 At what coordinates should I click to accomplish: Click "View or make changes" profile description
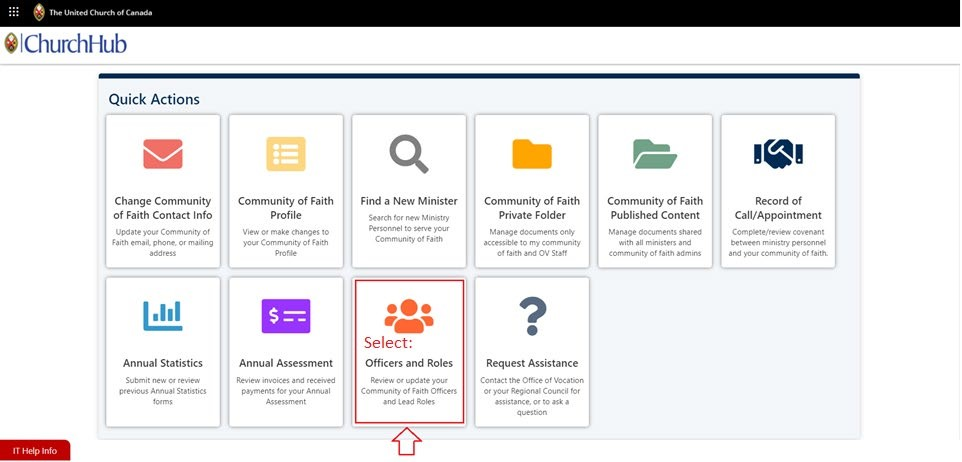click(286, 242)
